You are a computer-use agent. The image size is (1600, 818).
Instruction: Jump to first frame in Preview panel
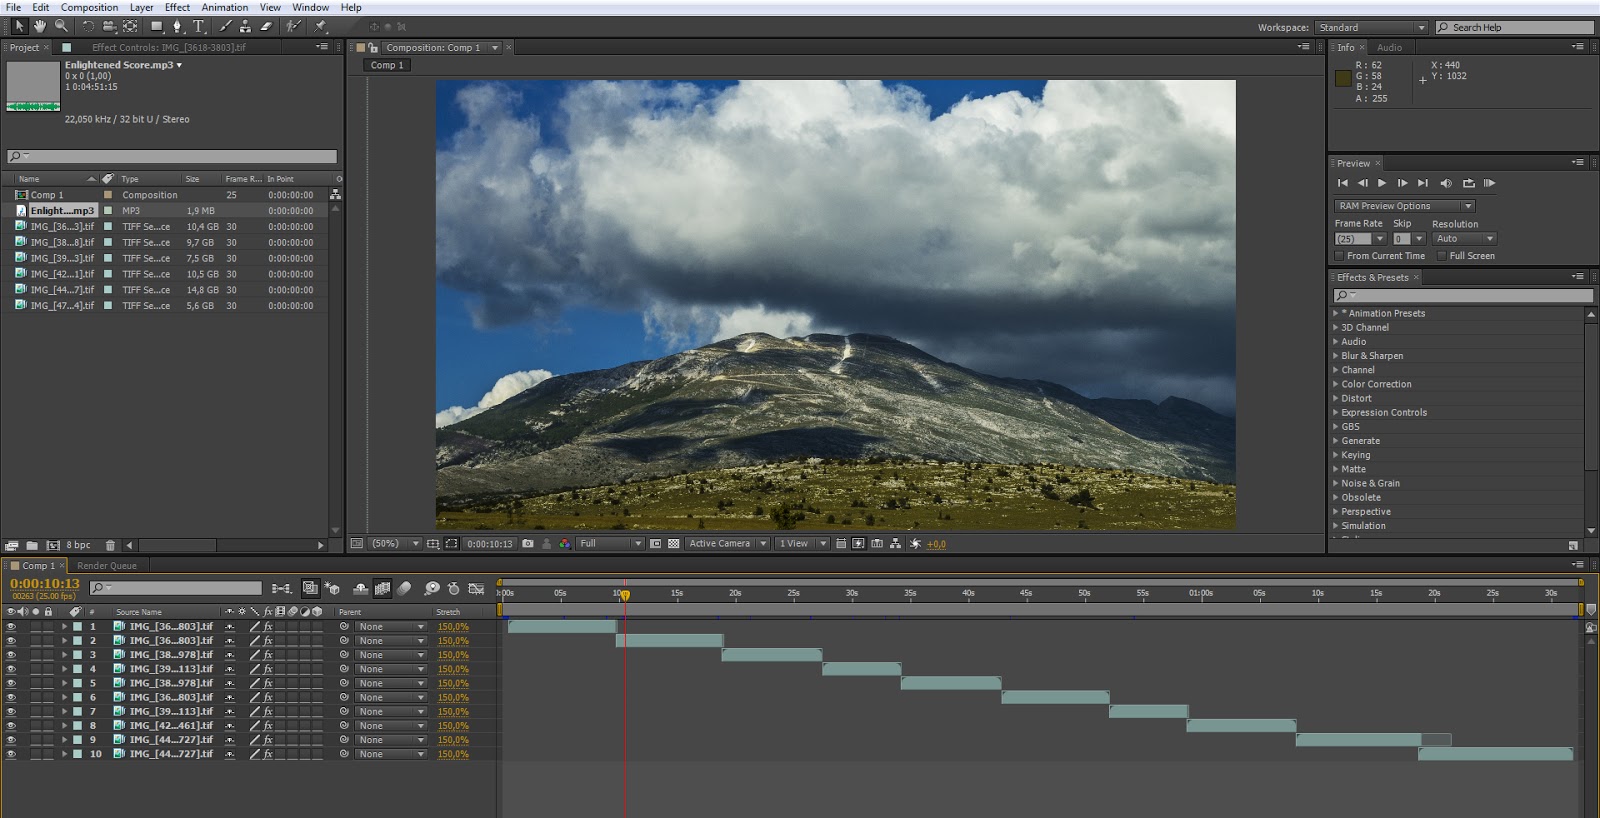coord(1342,183)
